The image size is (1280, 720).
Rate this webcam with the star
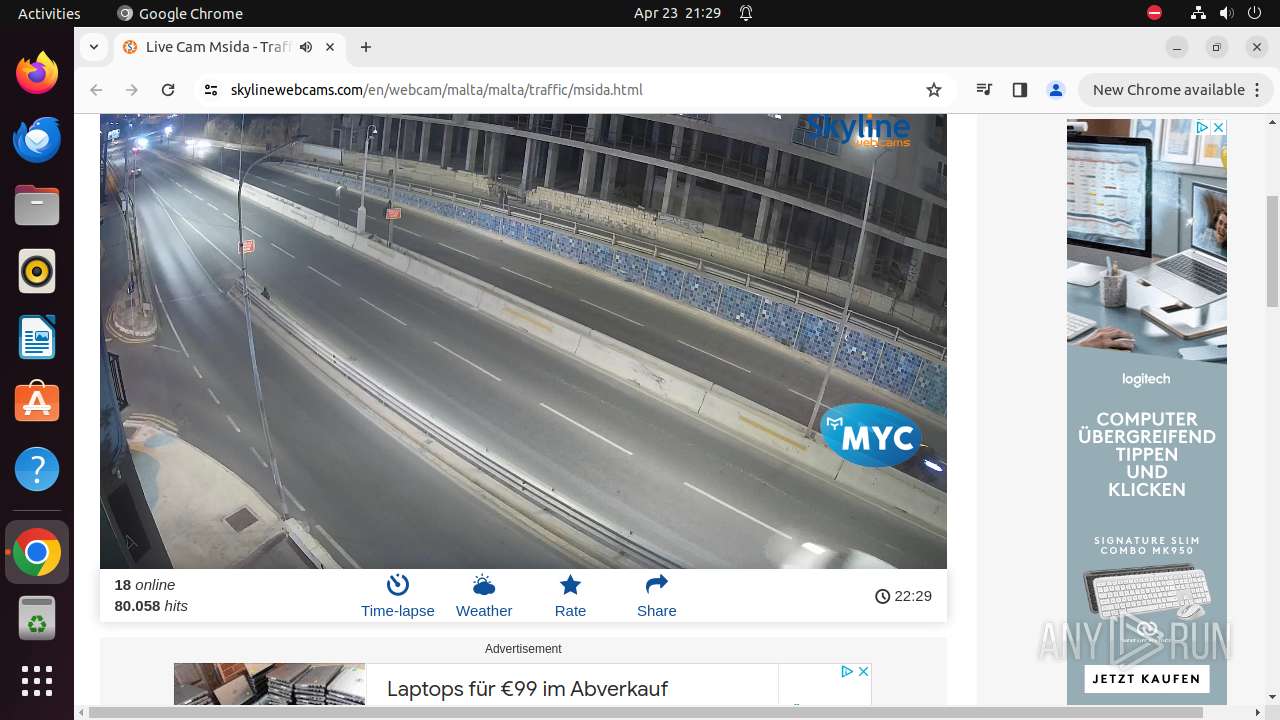click(x=570, y=596)
